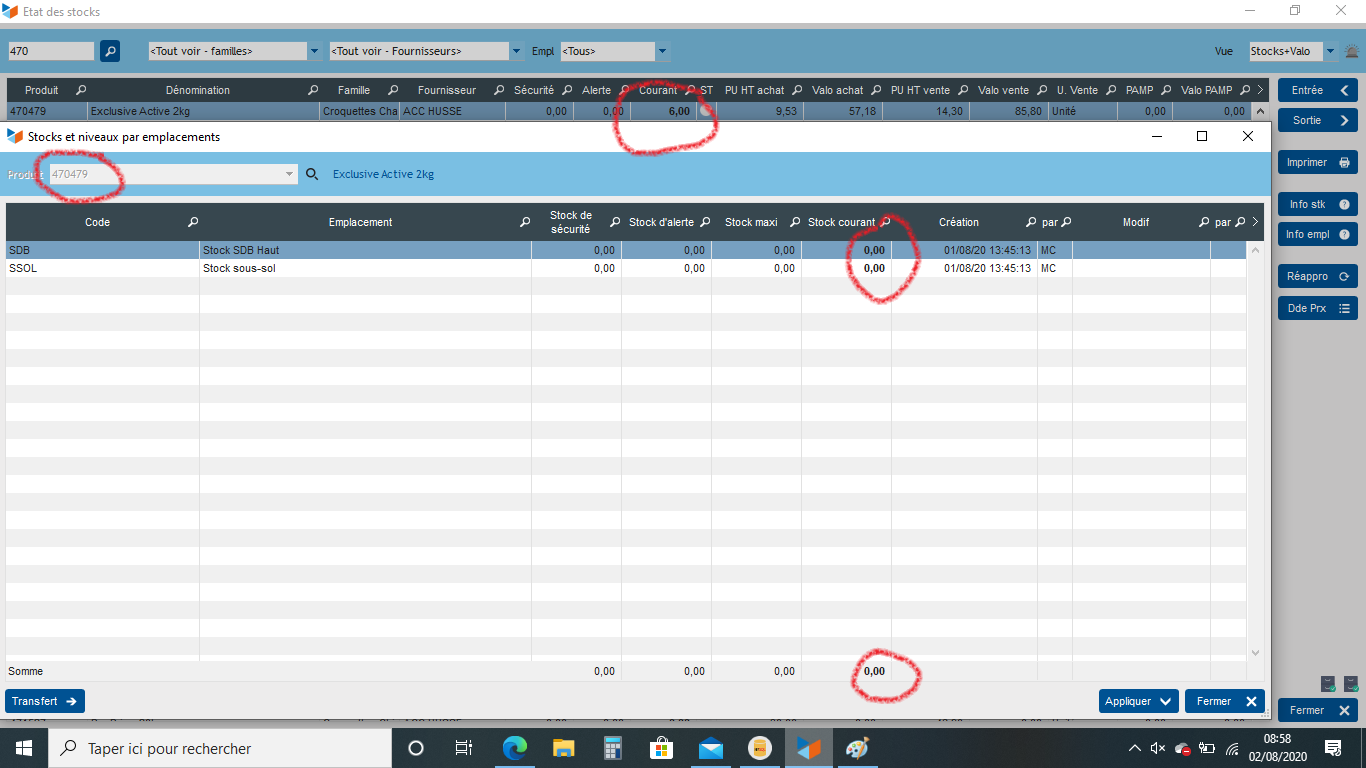1366x768 pixels.
Task: Open the Vue Stocks+Valo dropdown
Action: 1330,51
